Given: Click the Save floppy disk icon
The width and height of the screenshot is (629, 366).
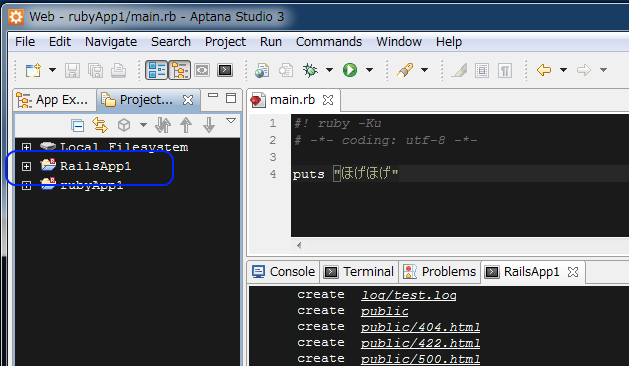Looking at the screenshot, I should [72, 70].
